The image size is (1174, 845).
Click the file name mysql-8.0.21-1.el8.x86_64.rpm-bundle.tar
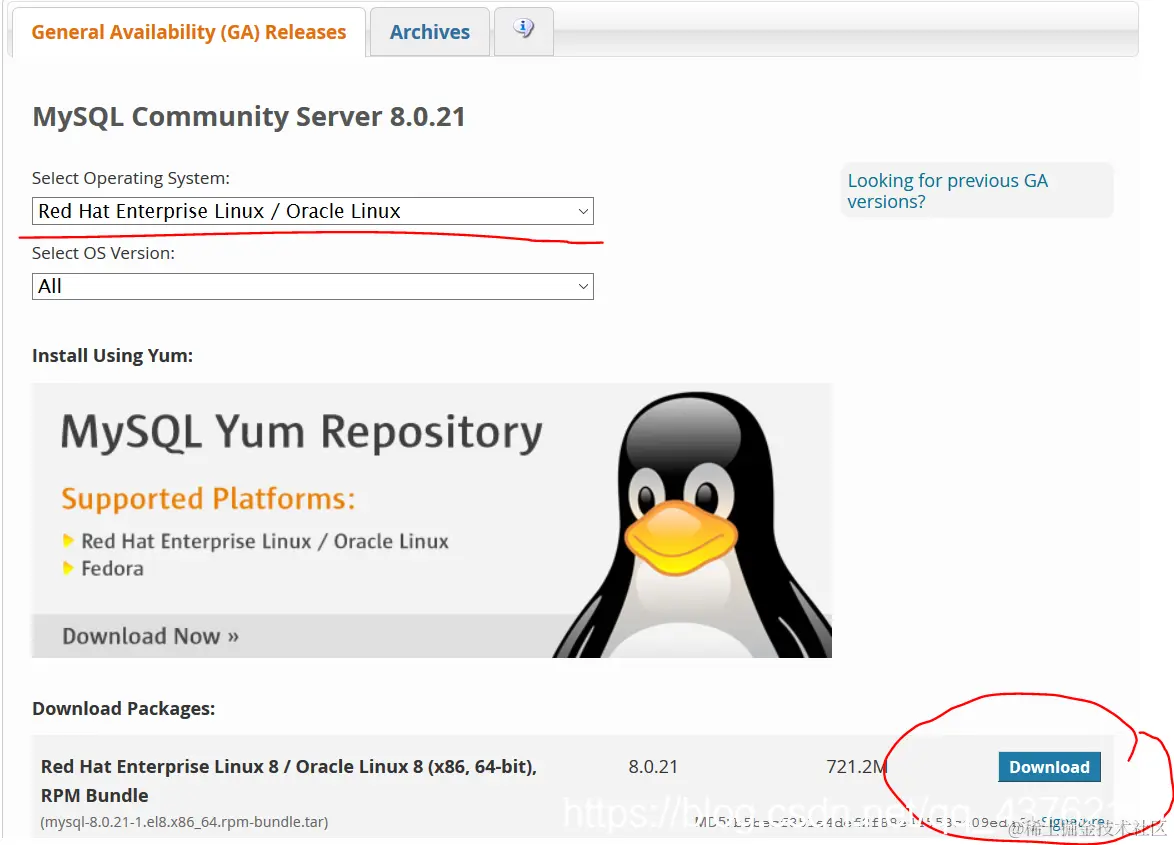click(184, 822)
